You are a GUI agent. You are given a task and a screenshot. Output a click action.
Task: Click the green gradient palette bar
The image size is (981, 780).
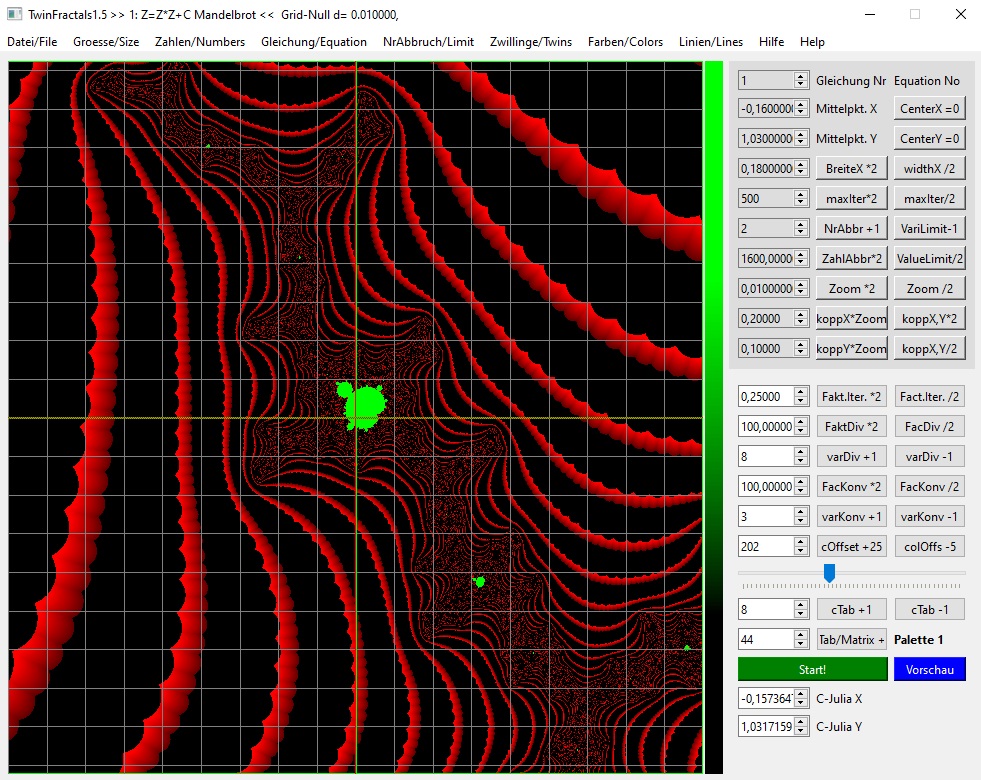[713, 417]
